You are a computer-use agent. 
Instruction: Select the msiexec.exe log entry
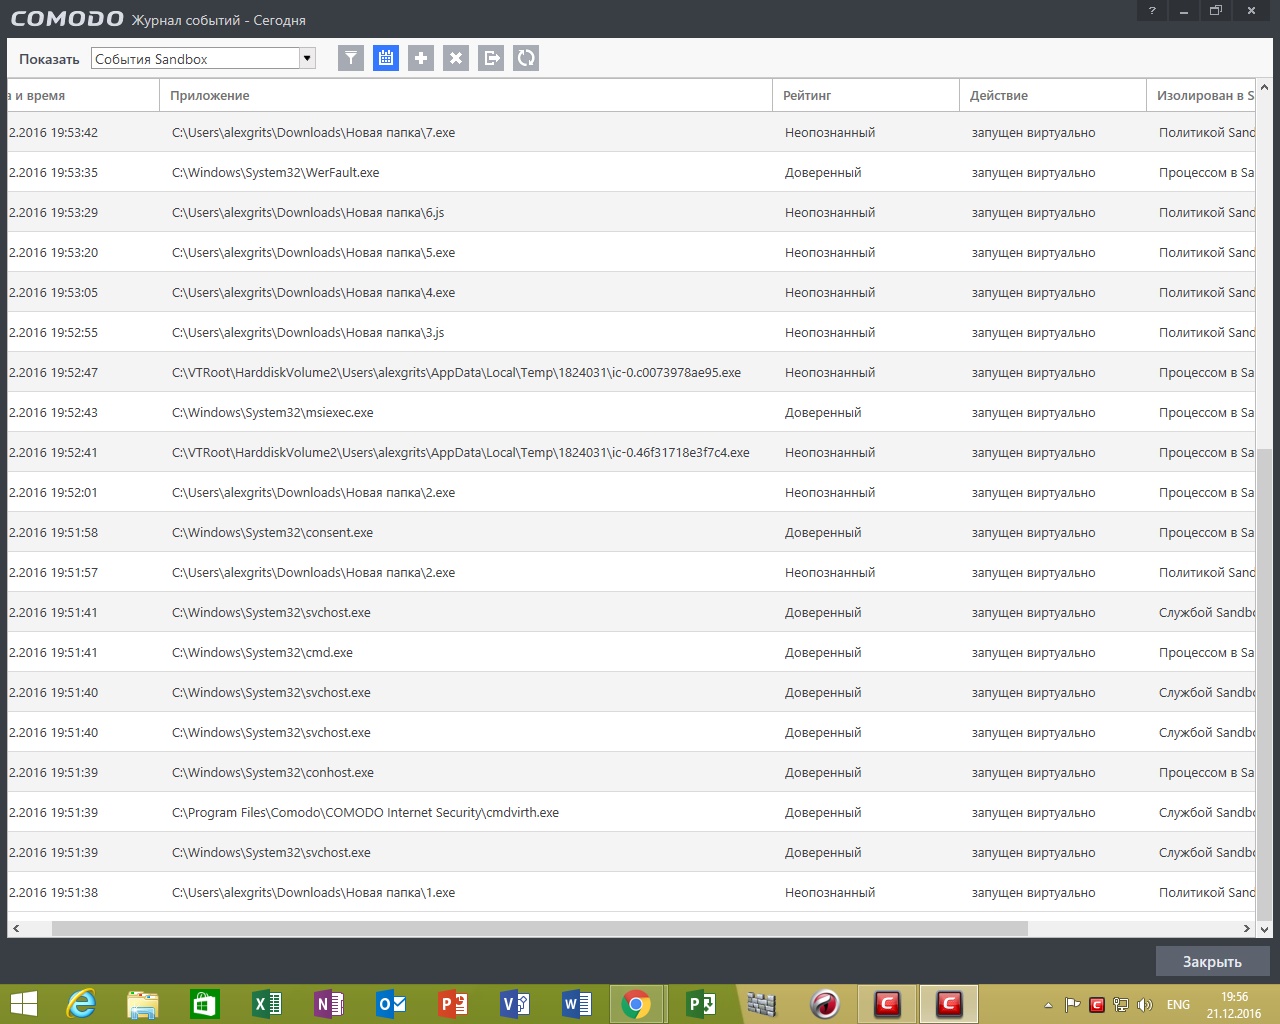(631, 412)
